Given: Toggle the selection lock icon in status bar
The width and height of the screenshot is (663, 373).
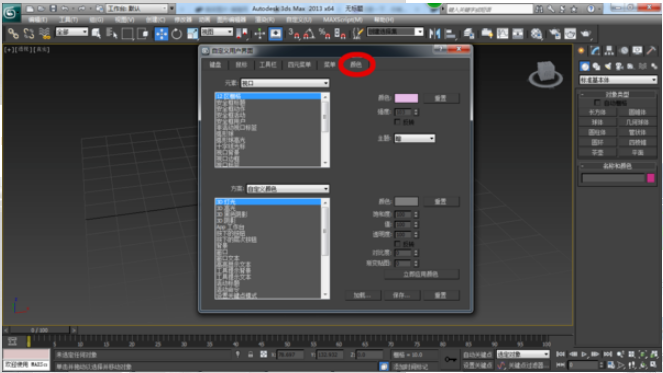Looking at the screenshot, I should (x=250, y=354).
